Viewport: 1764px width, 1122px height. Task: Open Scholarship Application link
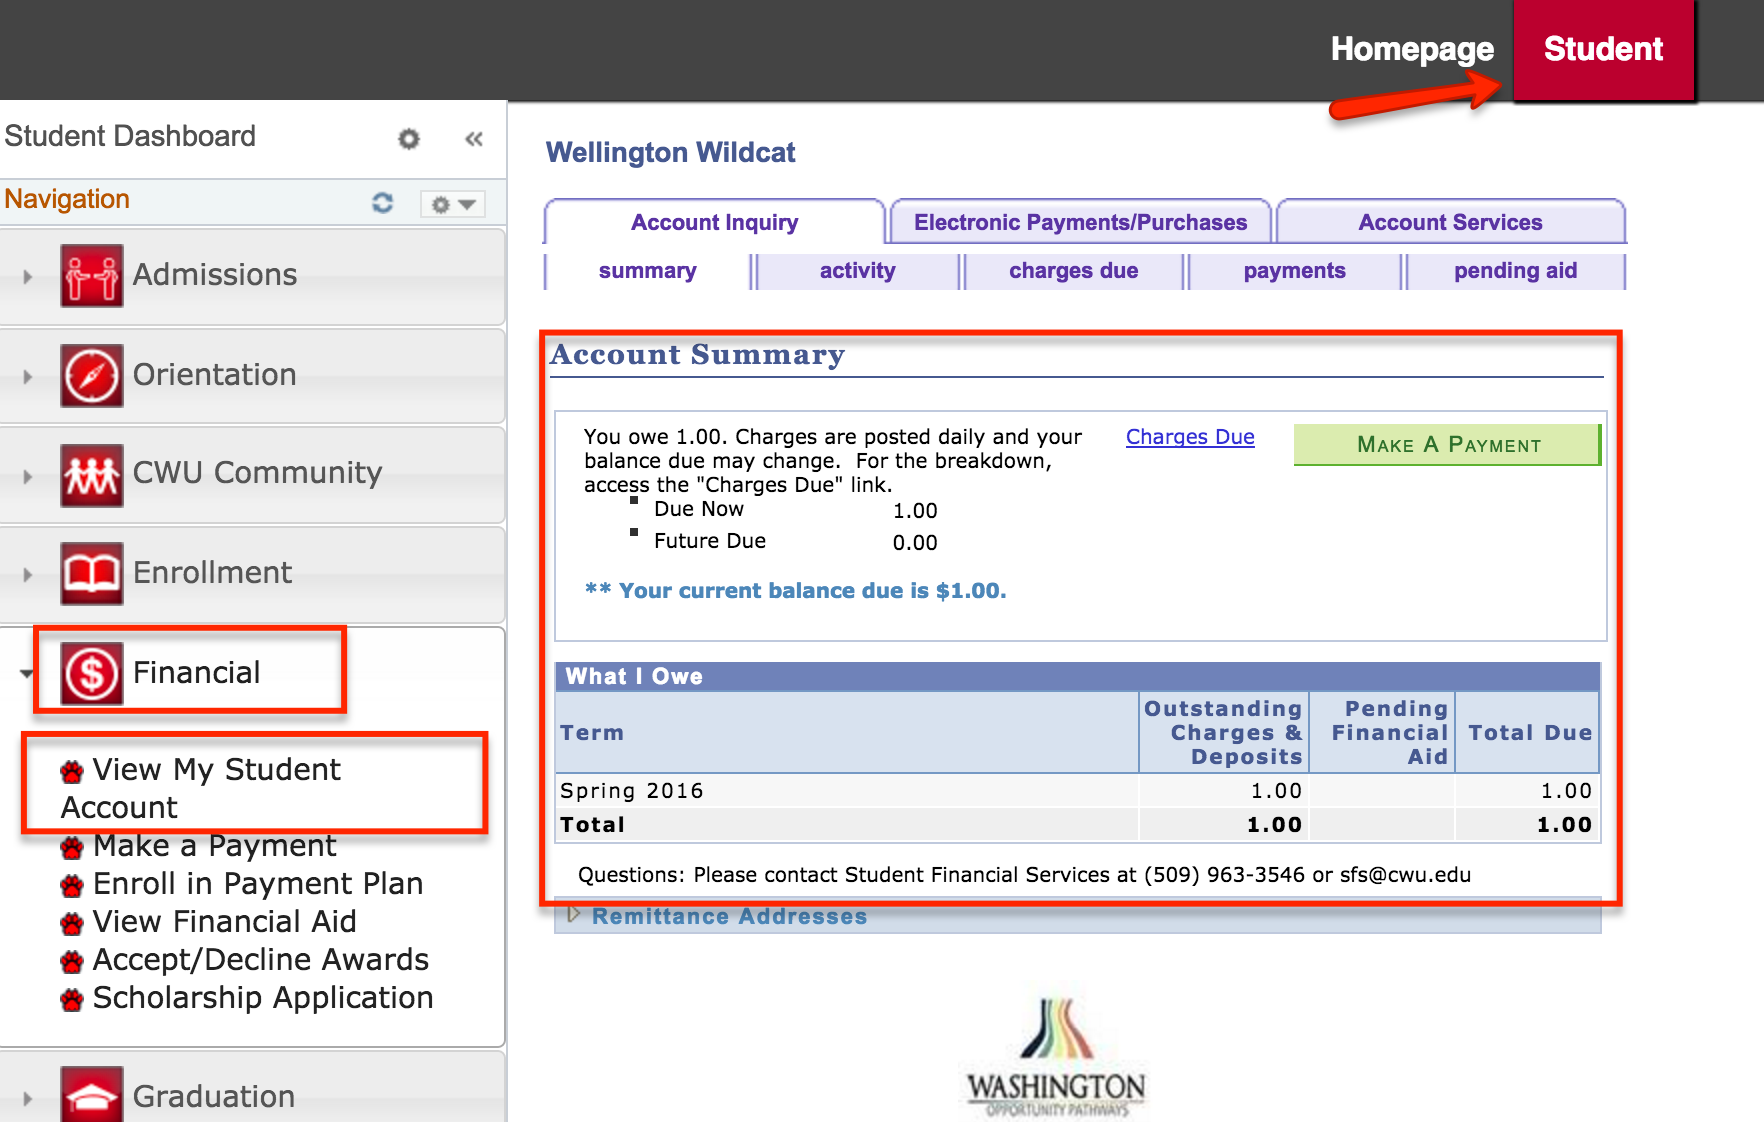pos(263,998)
